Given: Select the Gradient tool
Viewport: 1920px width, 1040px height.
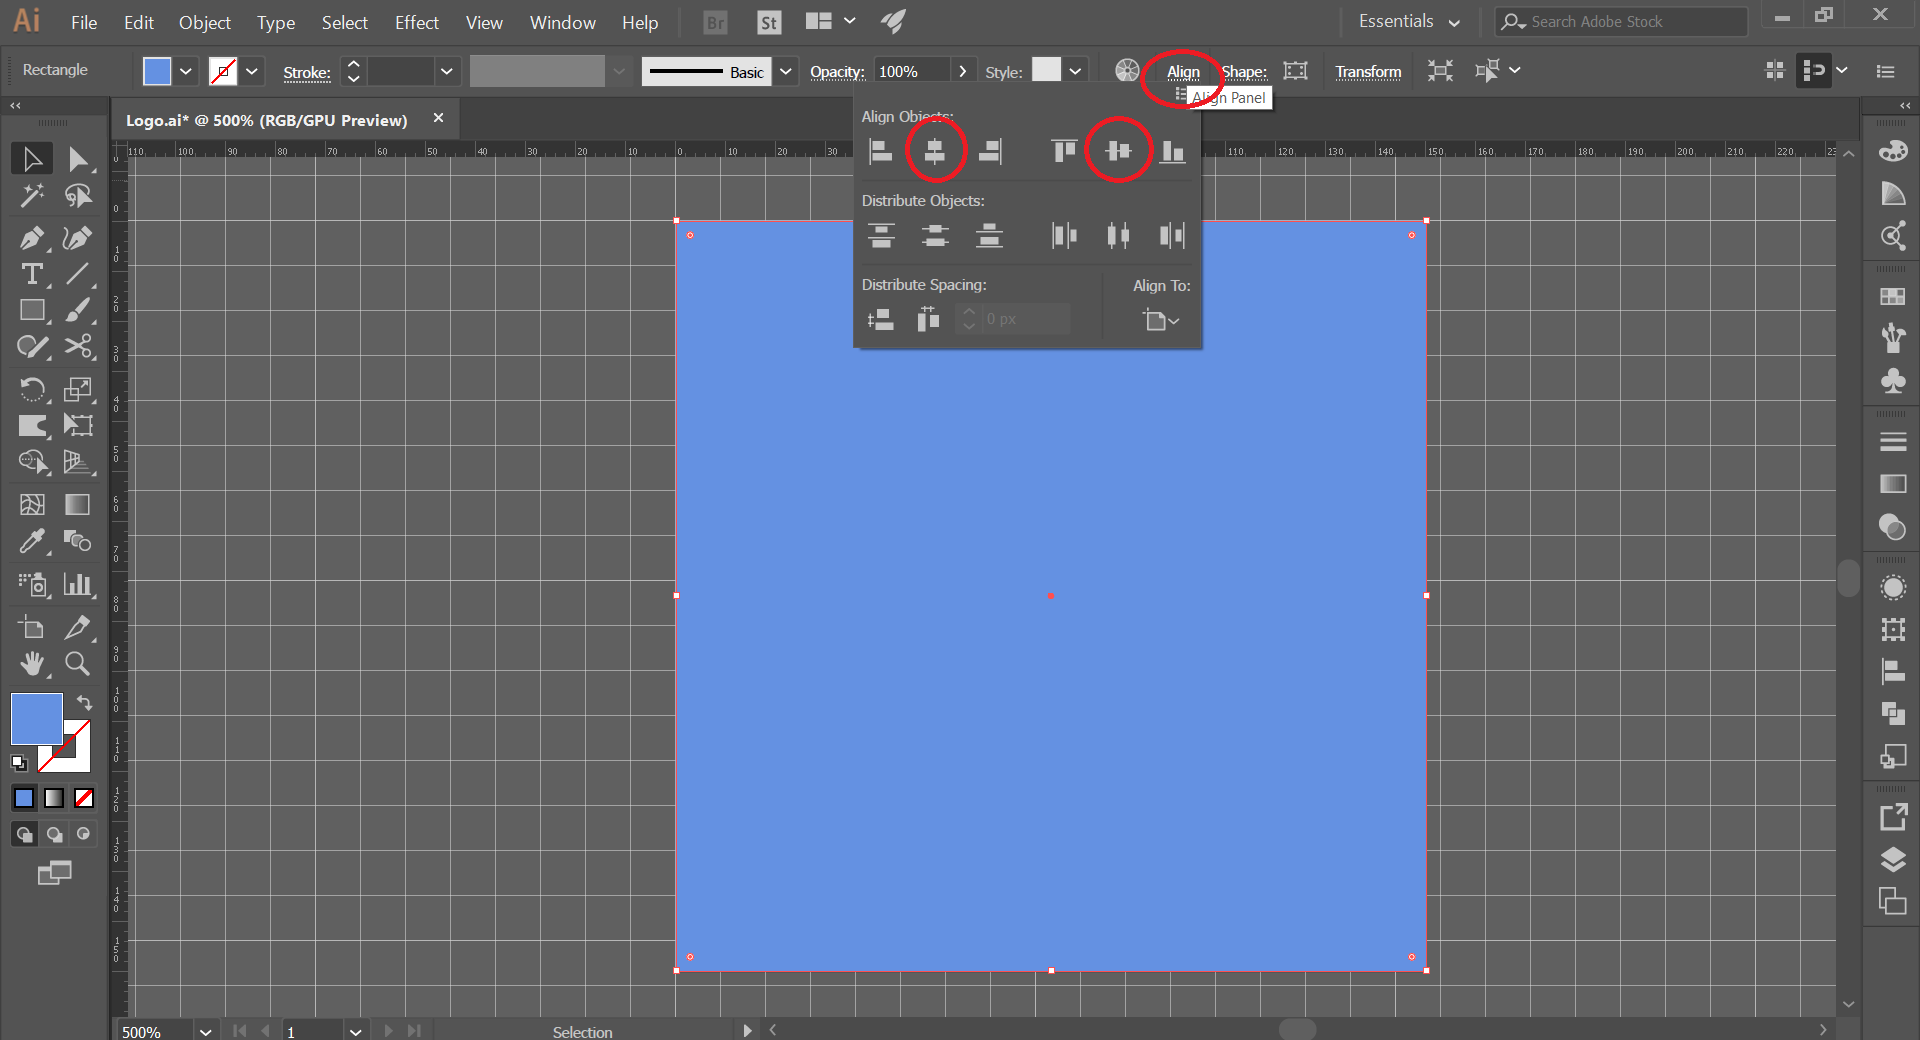Looking at the screenshot, I should (77, 504).
